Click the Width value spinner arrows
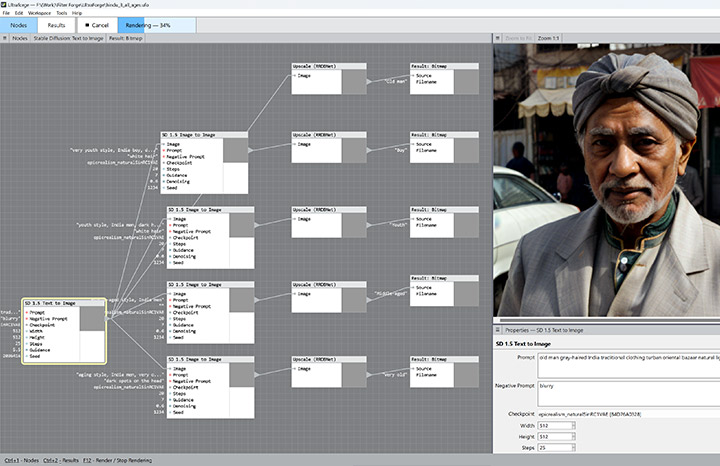Viewport: 720px width, 466px height. click(573, 425)
